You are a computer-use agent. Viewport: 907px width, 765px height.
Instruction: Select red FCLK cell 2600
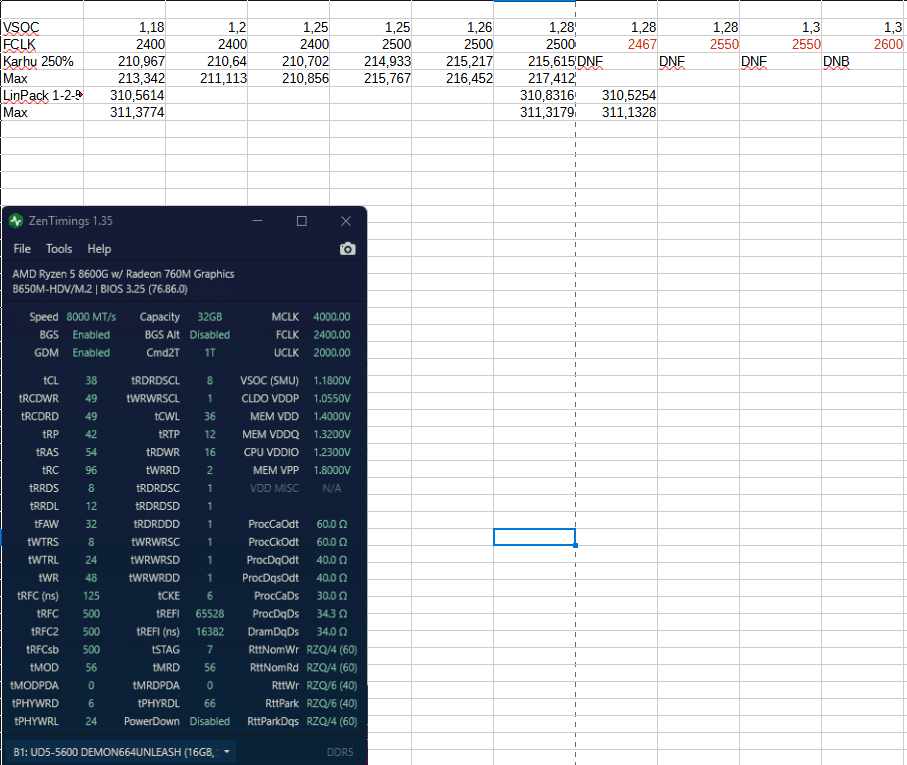863,44
